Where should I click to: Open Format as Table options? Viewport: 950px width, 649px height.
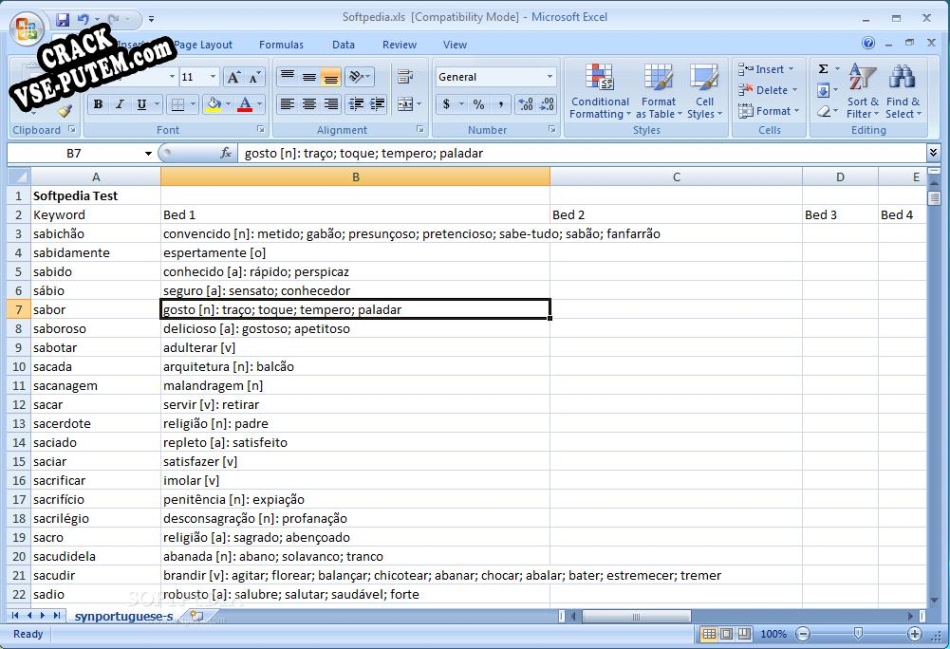click(x=658, y=90)
